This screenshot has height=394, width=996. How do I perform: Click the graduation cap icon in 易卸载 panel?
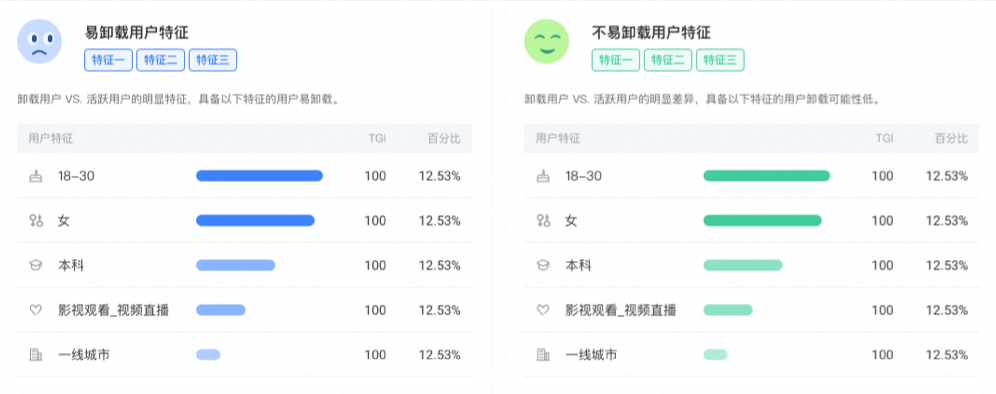(36, 266)
